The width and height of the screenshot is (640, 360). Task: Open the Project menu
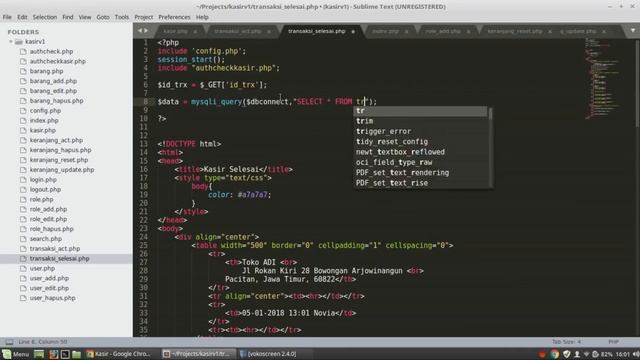tap(144, 17)
